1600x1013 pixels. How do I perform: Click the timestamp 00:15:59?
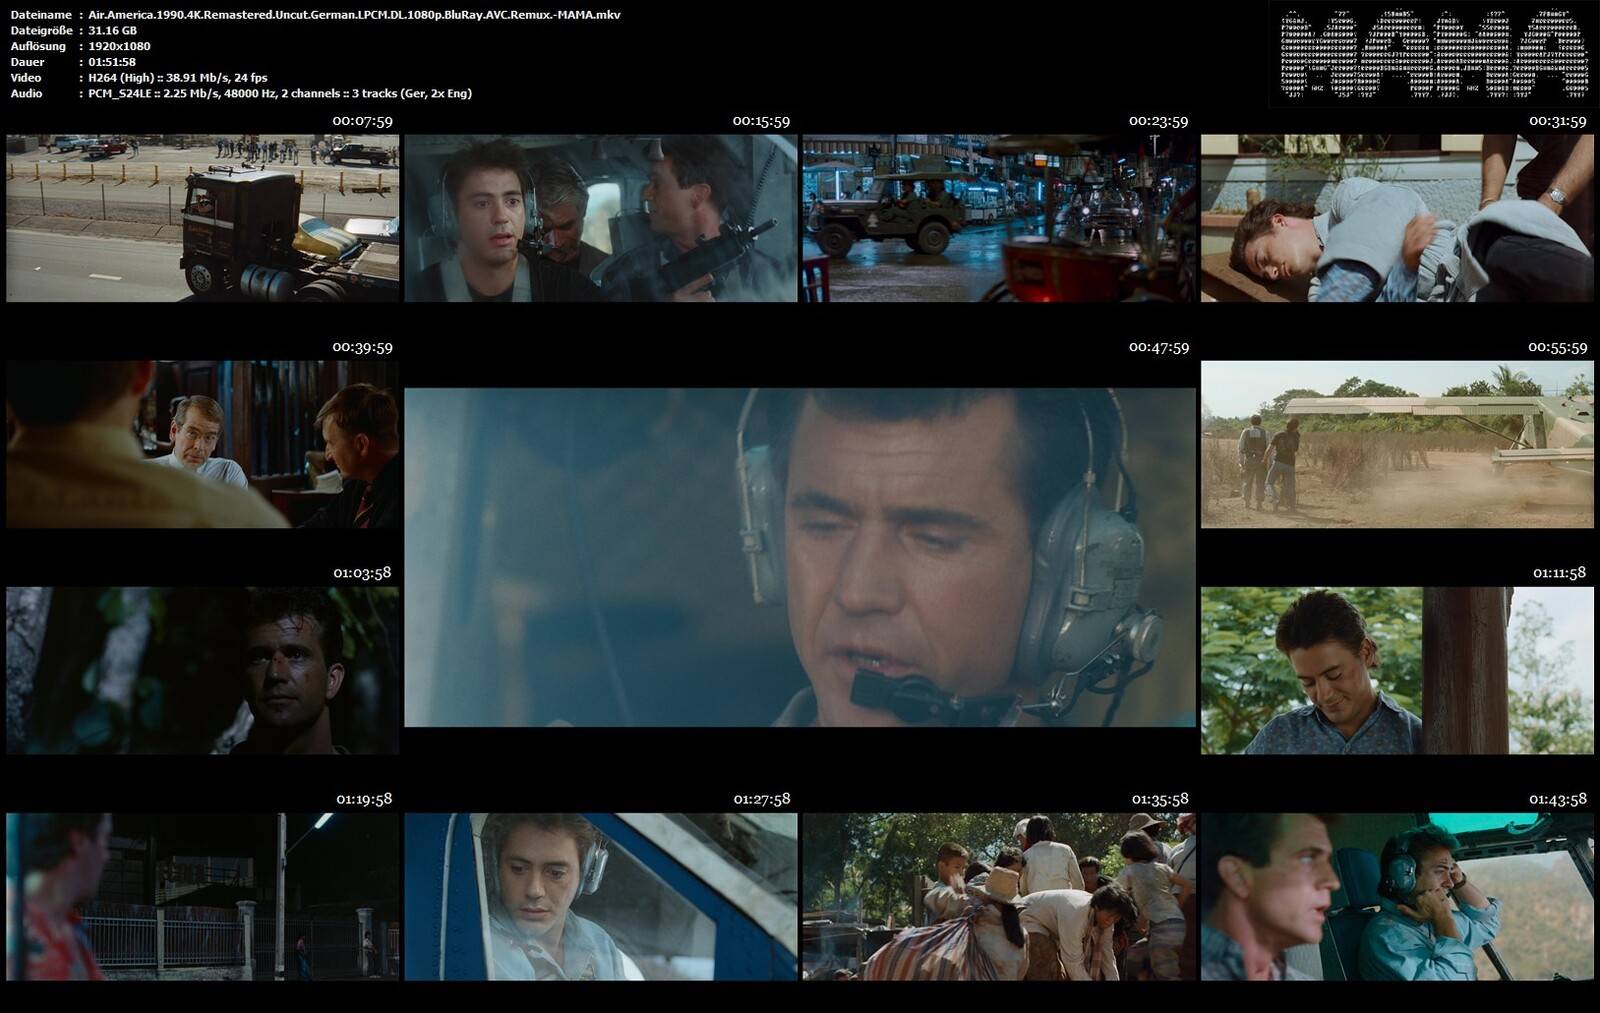click(x=761, y=121)
